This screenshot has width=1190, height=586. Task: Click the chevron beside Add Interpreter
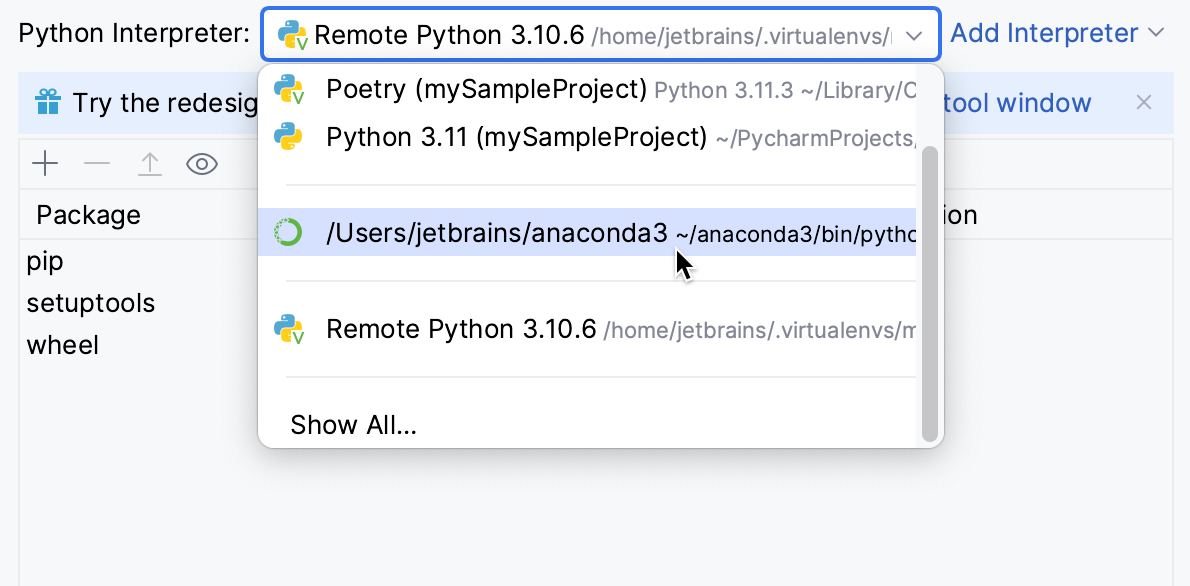[1156, 34]
